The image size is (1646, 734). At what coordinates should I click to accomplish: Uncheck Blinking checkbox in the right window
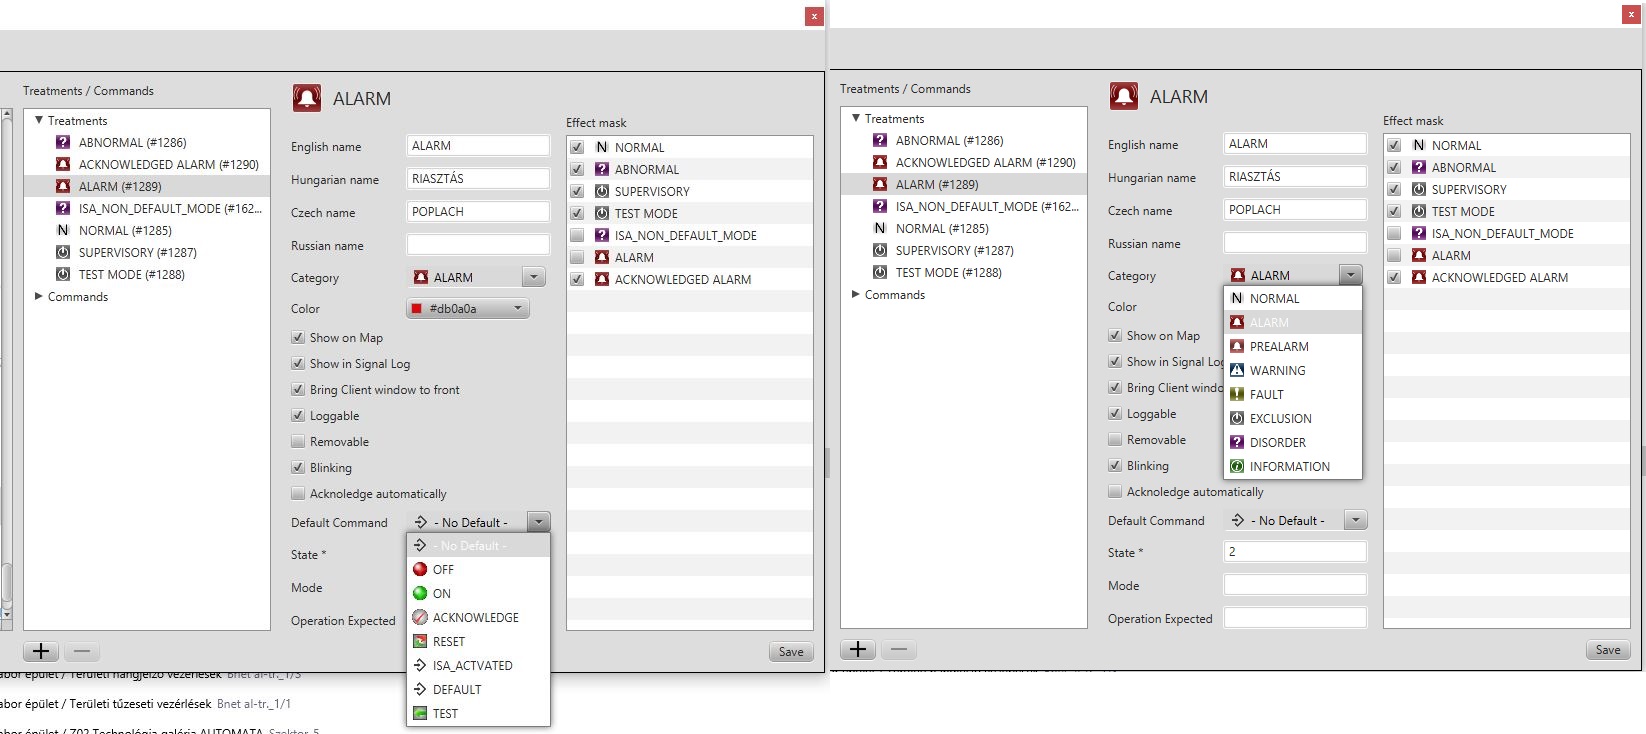click(x=1115, y=465)
